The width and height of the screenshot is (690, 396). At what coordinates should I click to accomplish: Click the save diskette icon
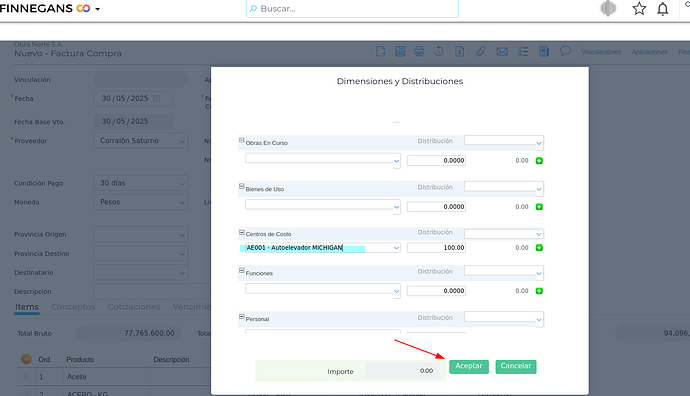pyautogui.click(x=400, y=51)
